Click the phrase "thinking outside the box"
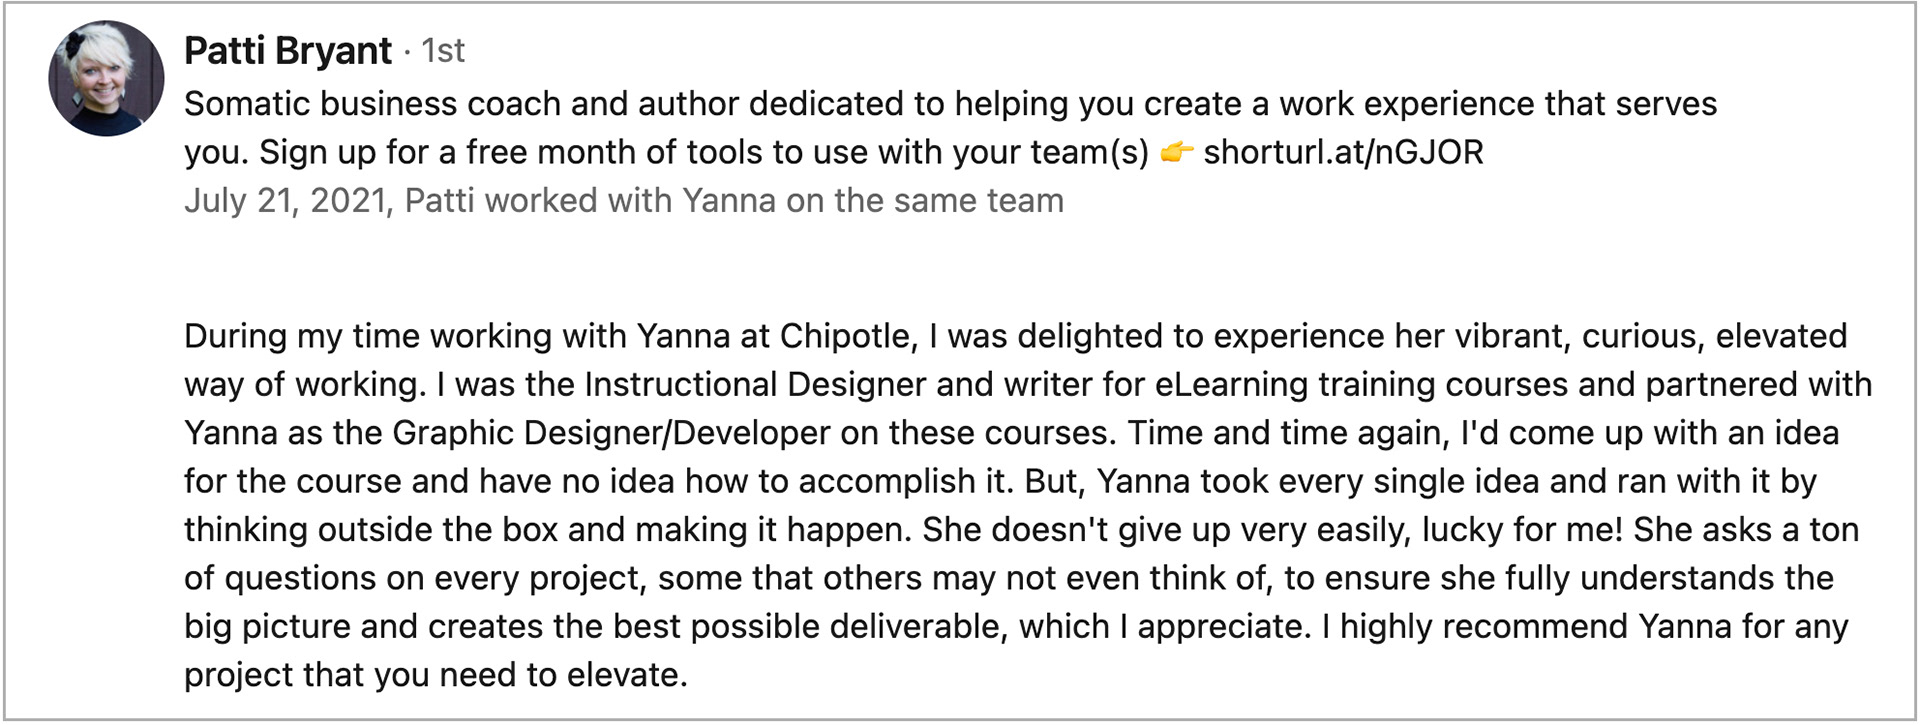 point(371,530)
